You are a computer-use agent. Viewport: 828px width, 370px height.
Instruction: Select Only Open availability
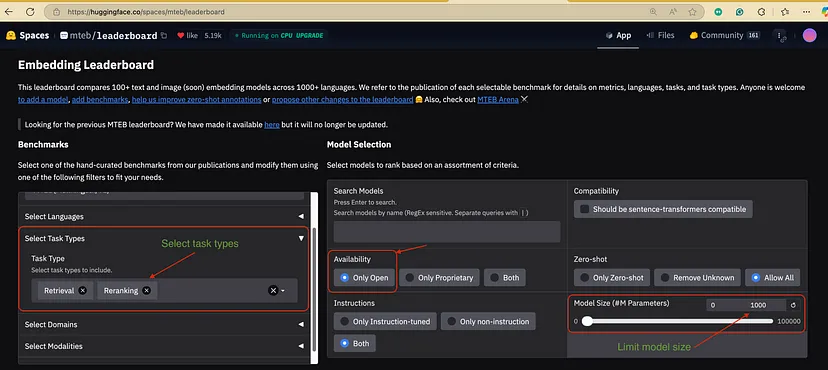(364, 278)
